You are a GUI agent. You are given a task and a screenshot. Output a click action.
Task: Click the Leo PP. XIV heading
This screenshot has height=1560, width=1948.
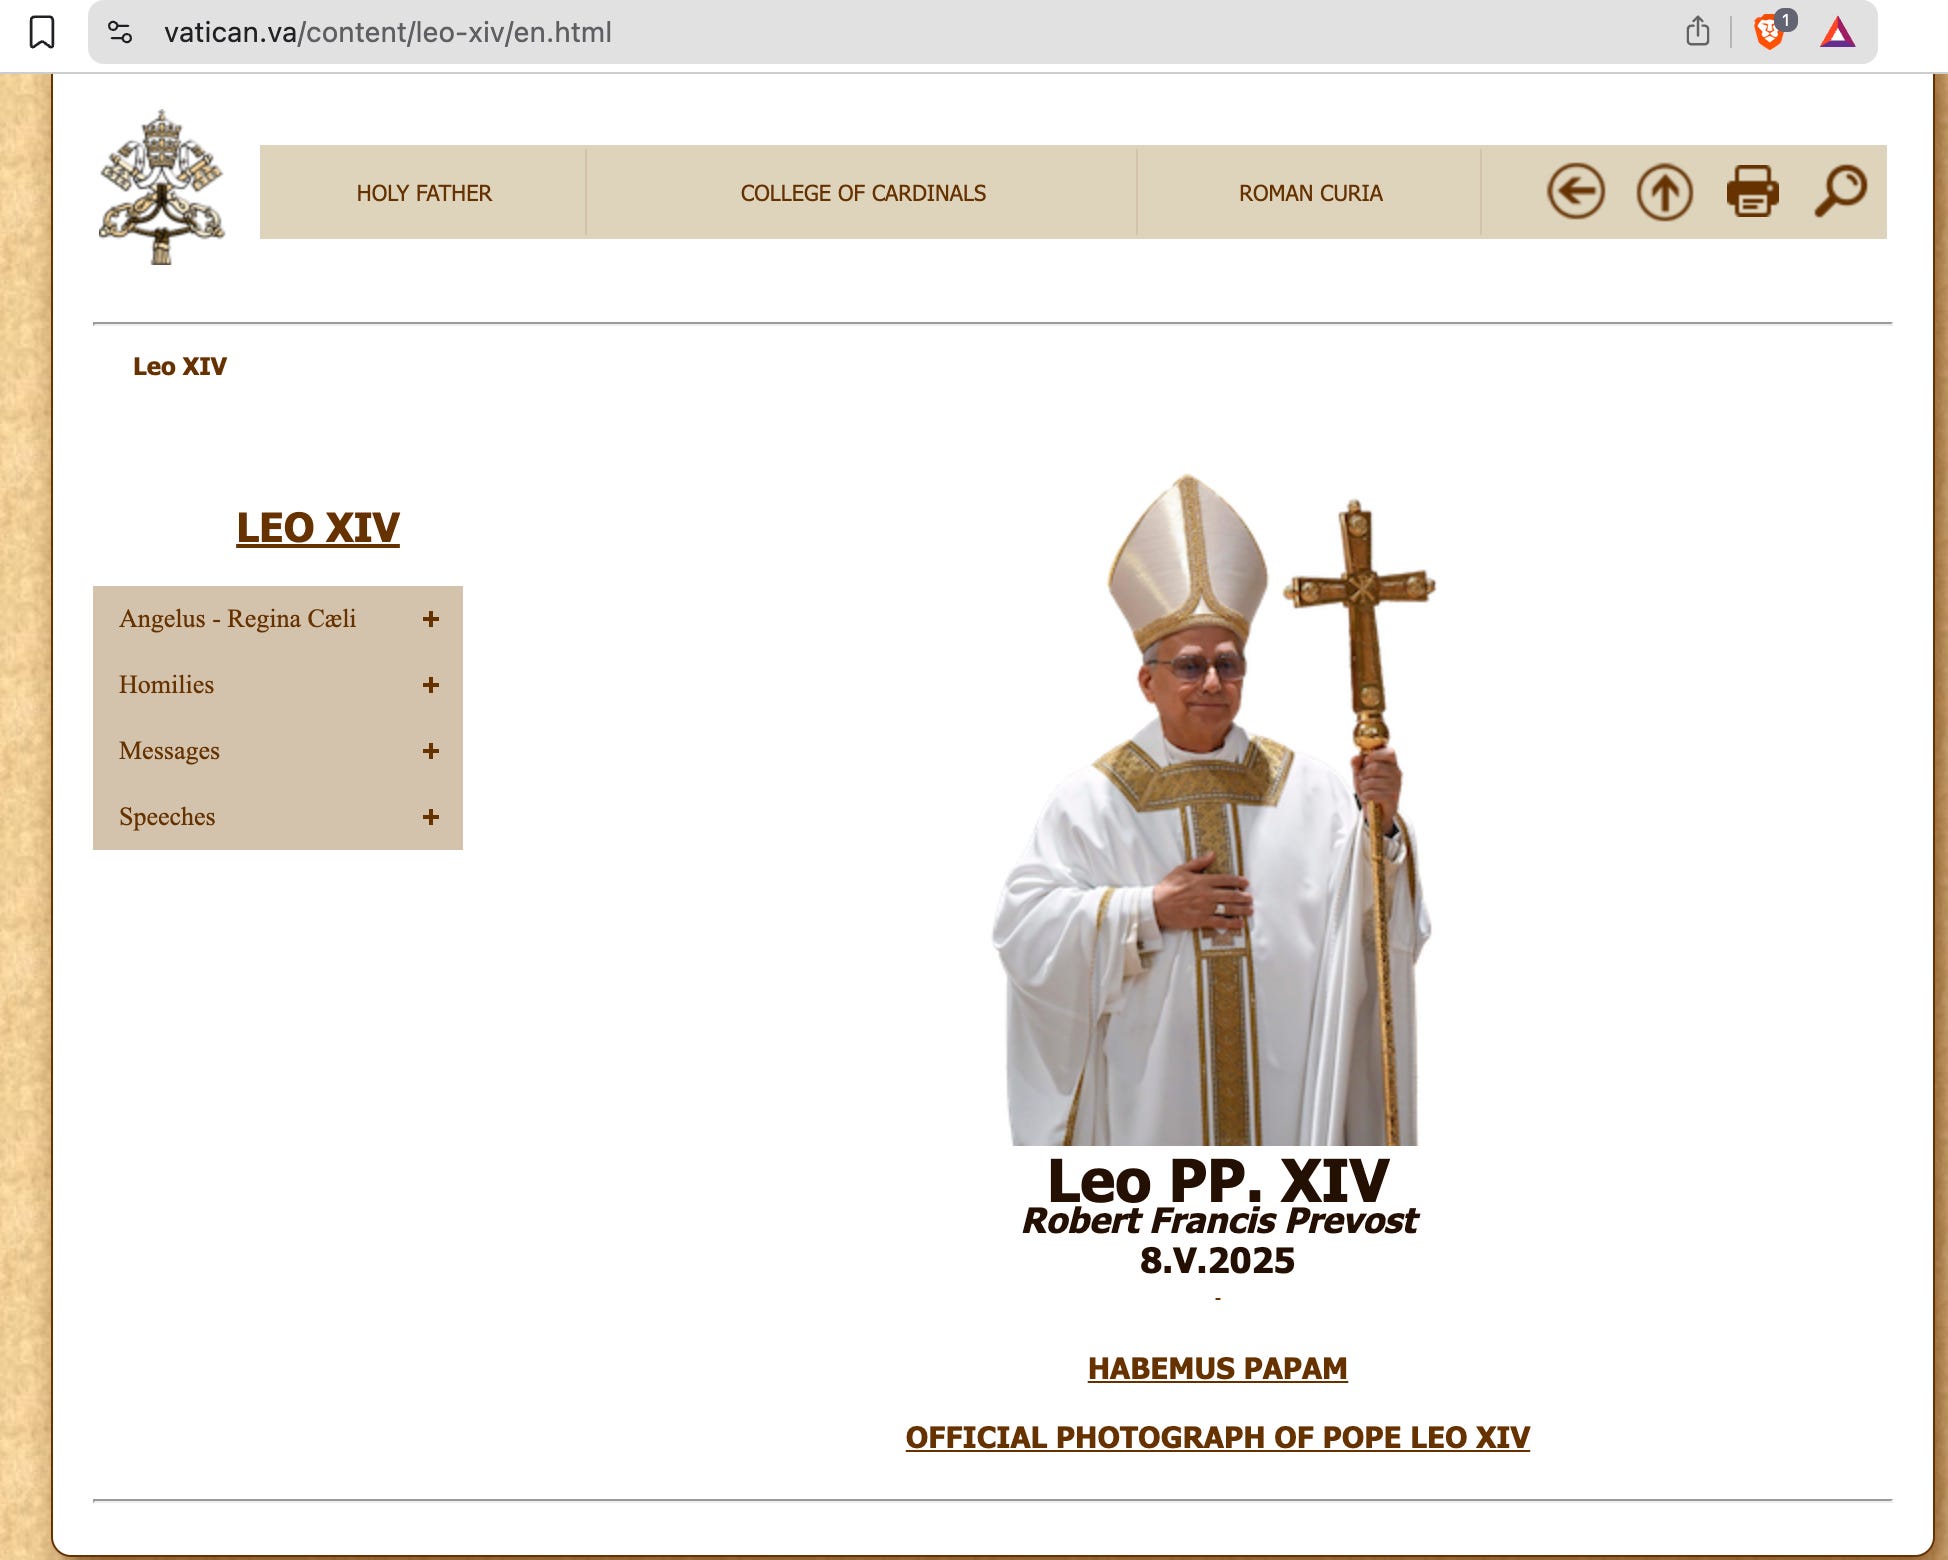coord(1217,1180)
